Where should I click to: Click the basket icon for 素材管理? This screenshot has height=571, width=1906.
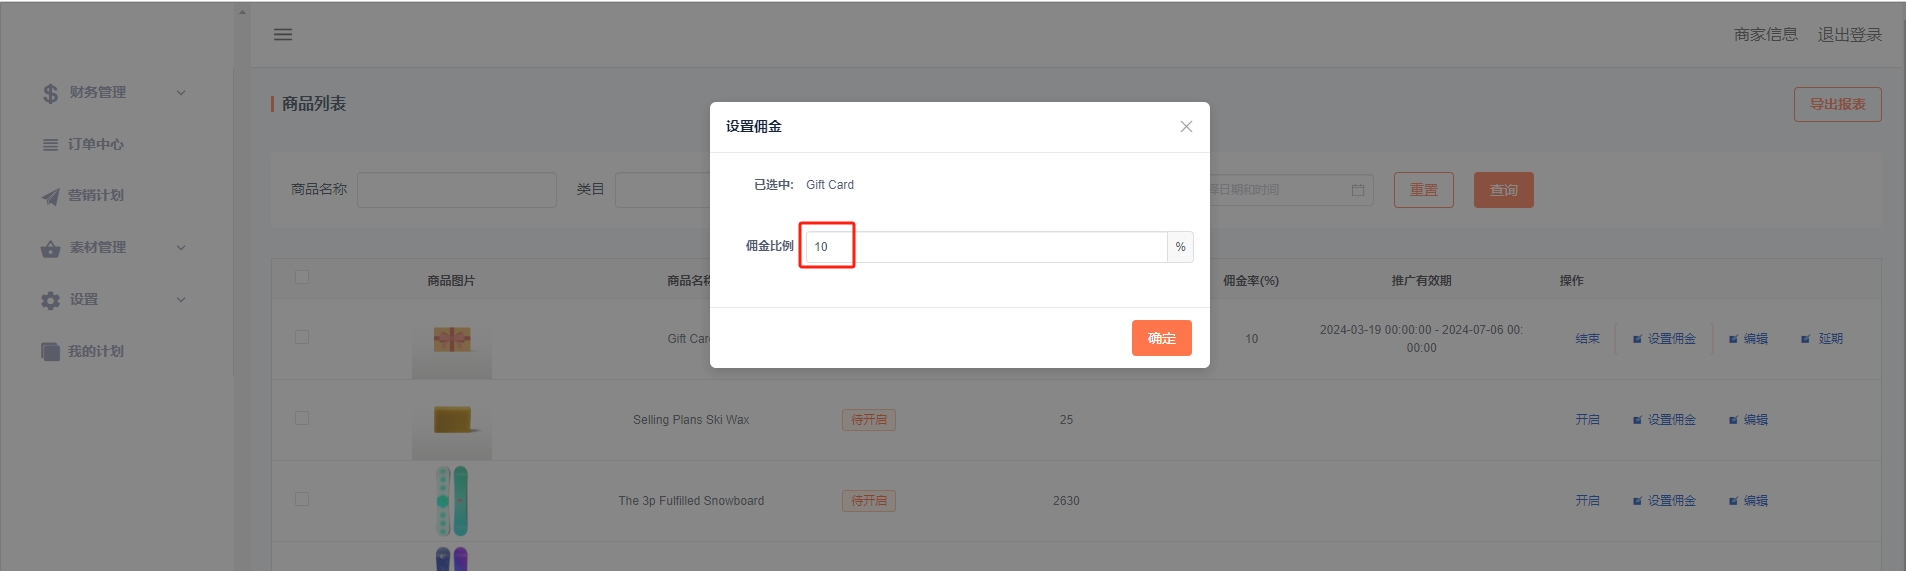[x=50, y=248]
